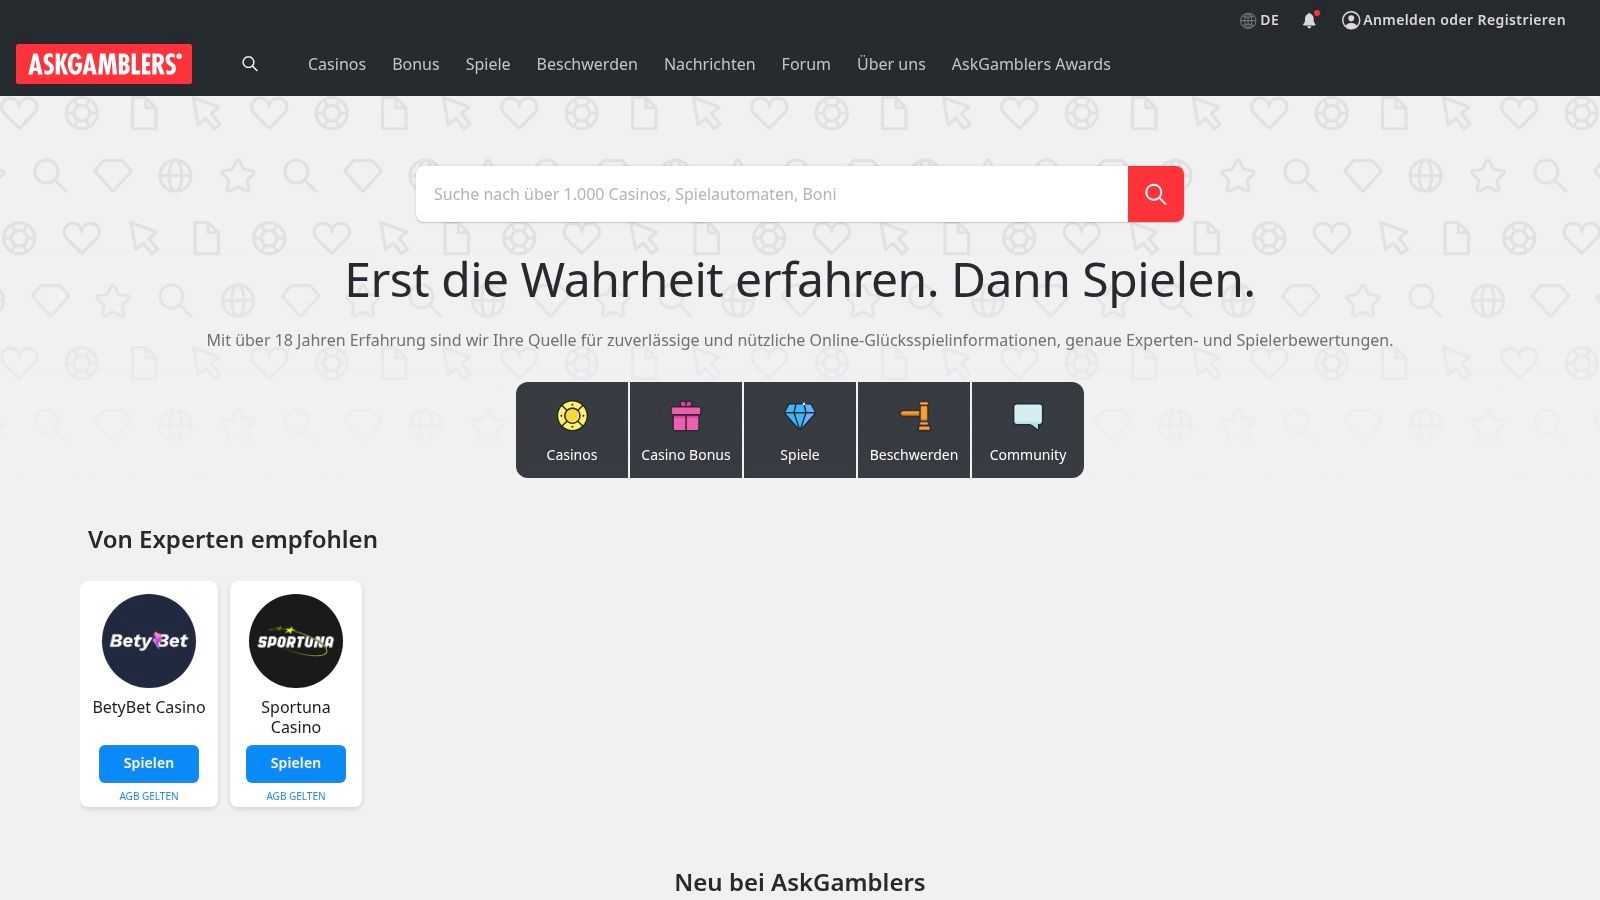The width and height of the screenshot is (1600, 900).
Task: Open the Forum menu item
Action: tap(805, 64)
